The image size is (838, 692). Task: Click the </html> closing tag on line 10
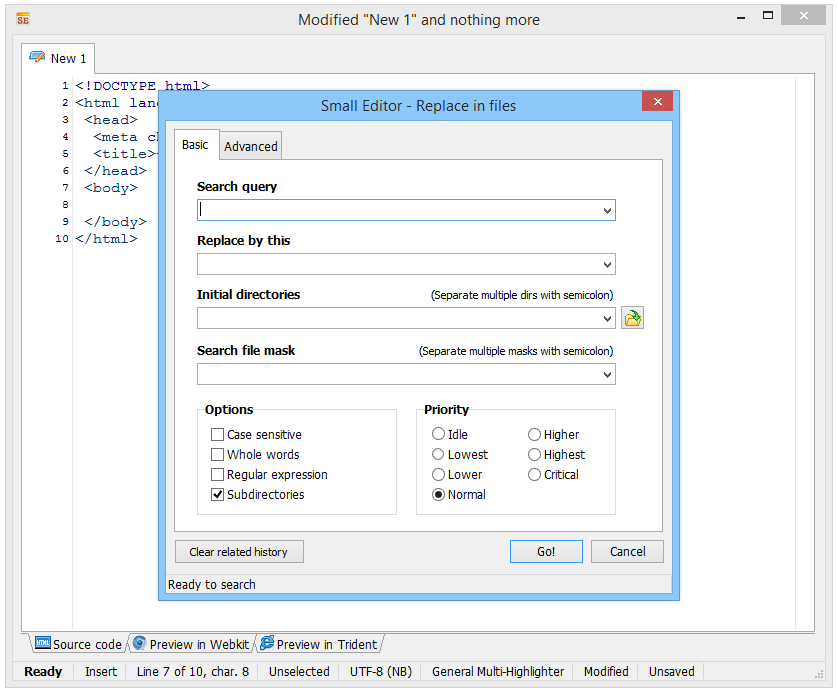[x=106, y=239]
